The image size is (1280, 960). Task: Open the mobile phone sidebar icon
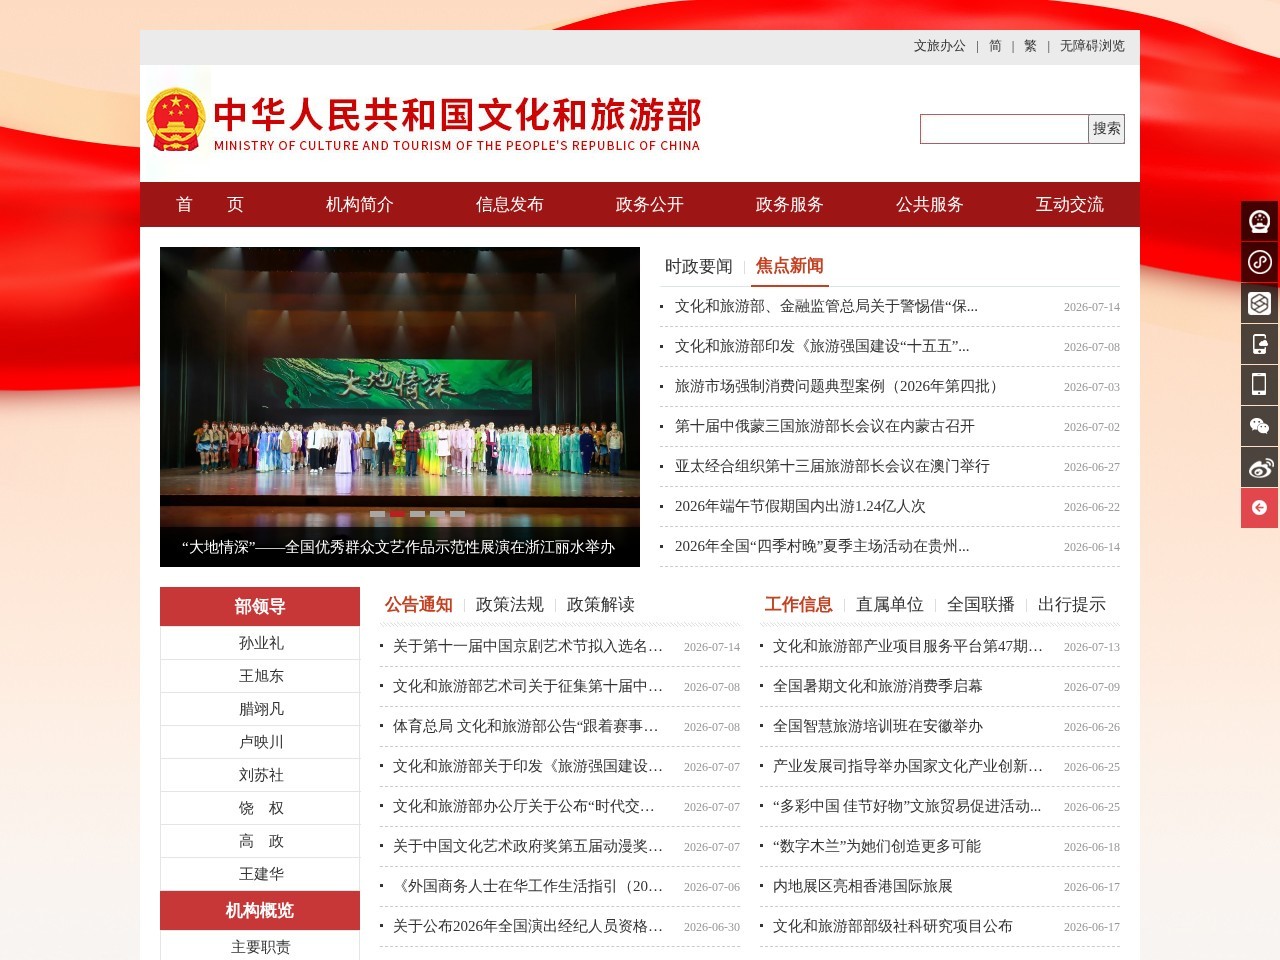pos(1260,385)
